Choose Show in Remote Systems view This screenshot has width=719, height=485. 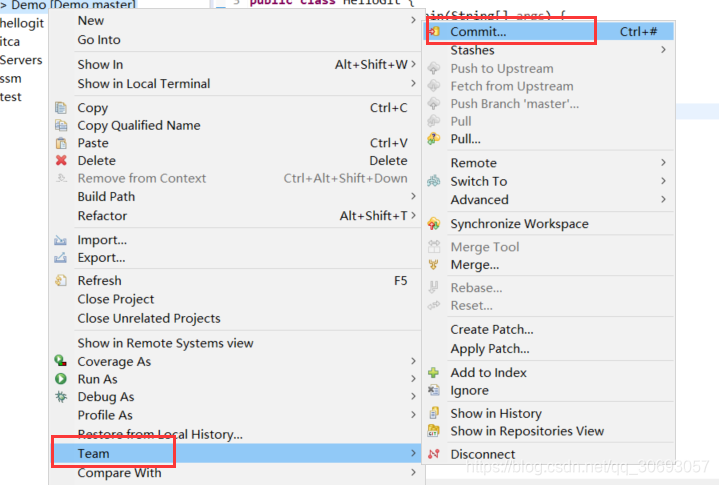click(166, 343)
